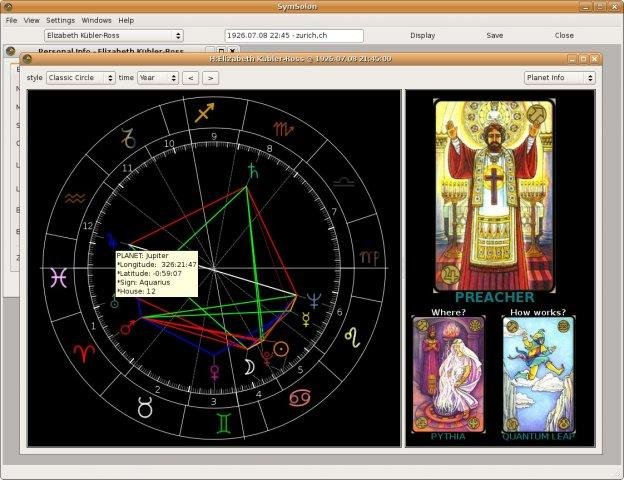Click the Save button
This screenshot has width=624, height=480.
coord(495,35)
